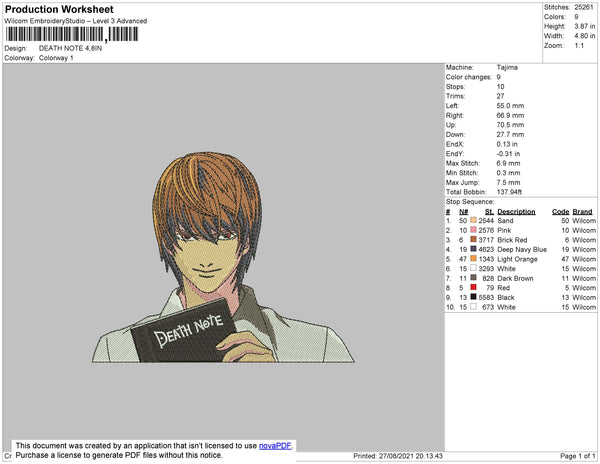Click the 'Brand' column header
This screenshot has width=600, height=464.
582,212
